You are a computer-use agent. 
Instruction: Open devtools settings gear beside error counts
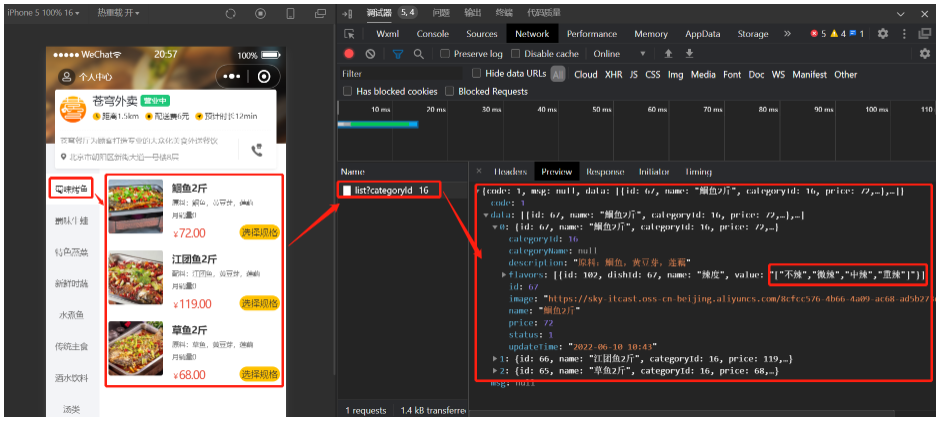[x=882, y=34]
